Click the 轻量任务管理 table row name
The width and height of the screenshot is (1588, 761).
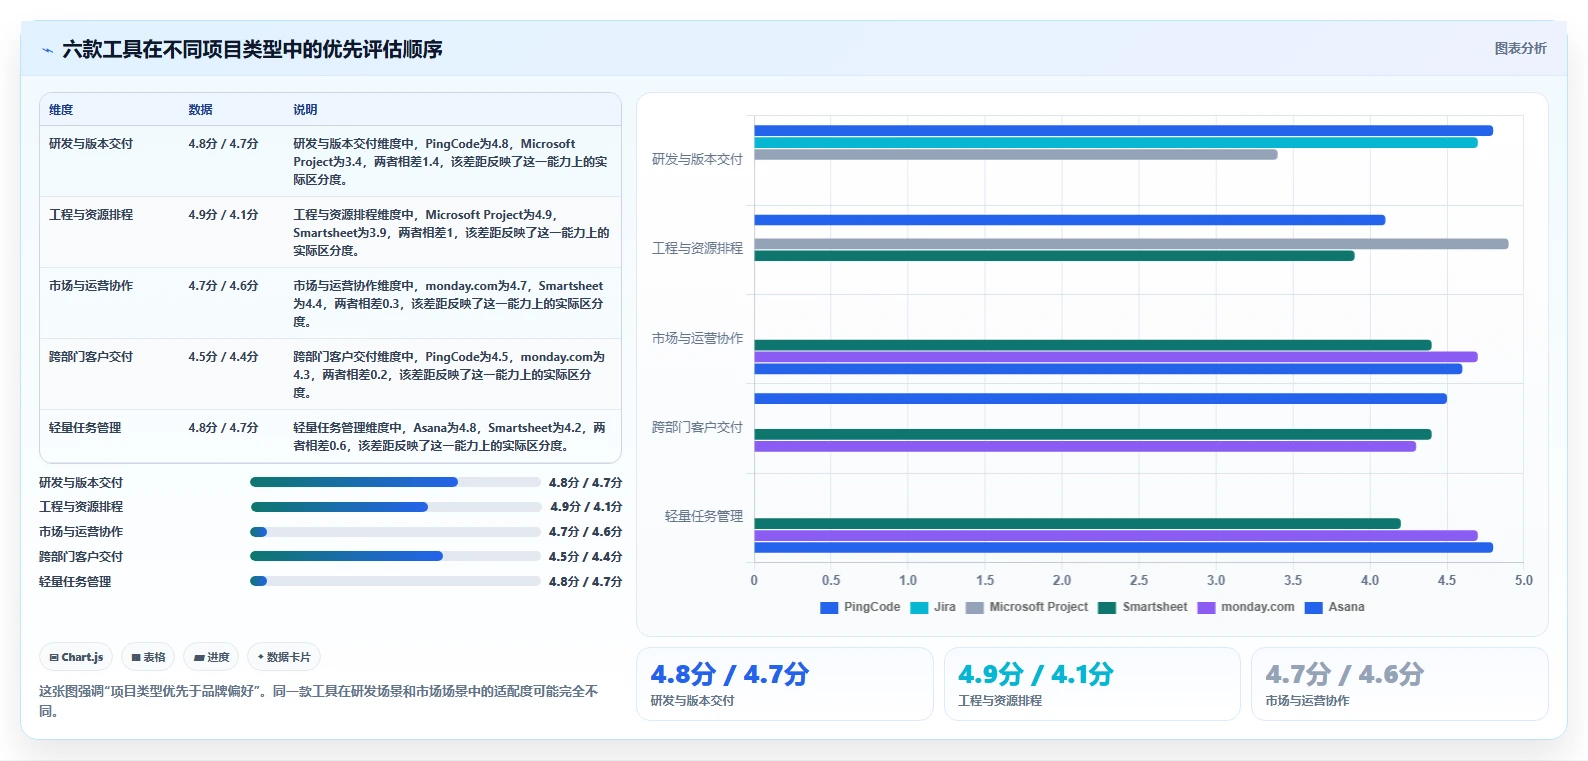coord(85,428)
